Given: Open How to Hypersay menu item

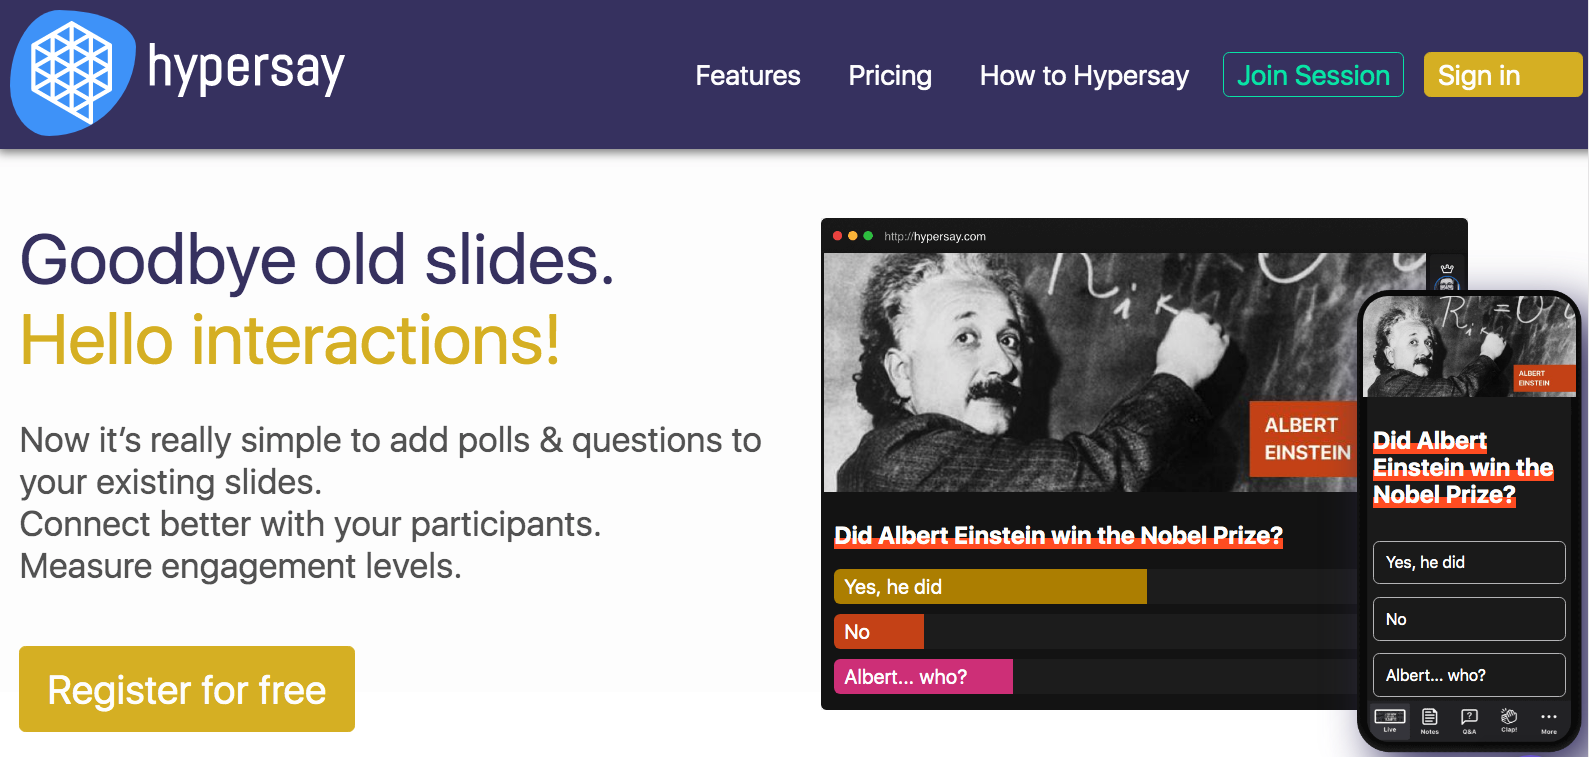Looking at the screenshot, I should [1084, 76].
